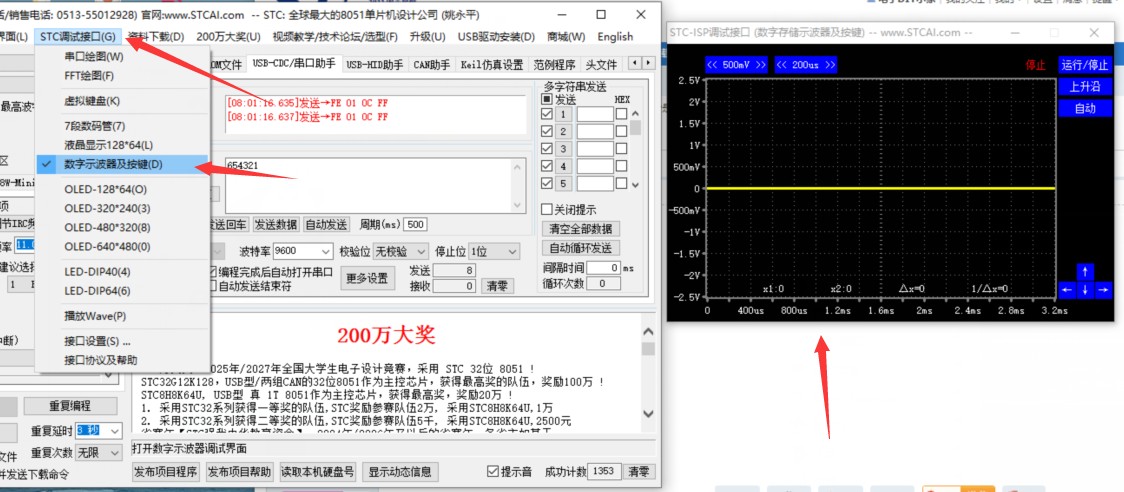
Task: Open 更多设置 button
Action: point(367,278)
